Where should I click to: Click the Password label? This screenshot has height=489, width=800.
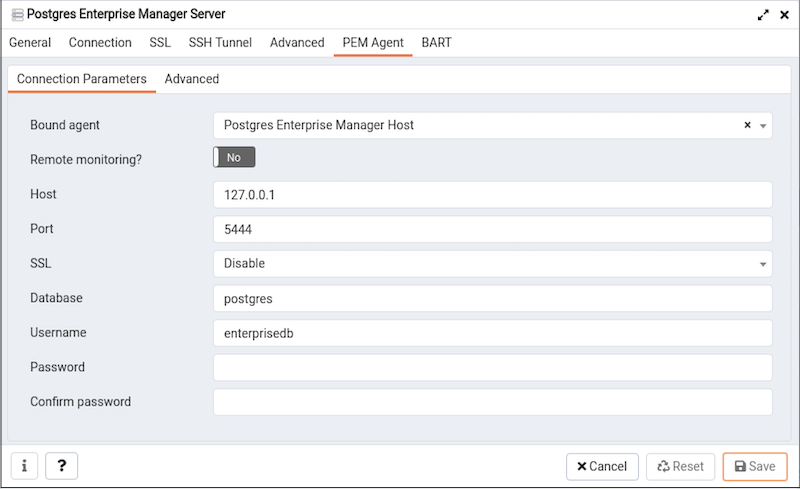[x=58, y=367]
